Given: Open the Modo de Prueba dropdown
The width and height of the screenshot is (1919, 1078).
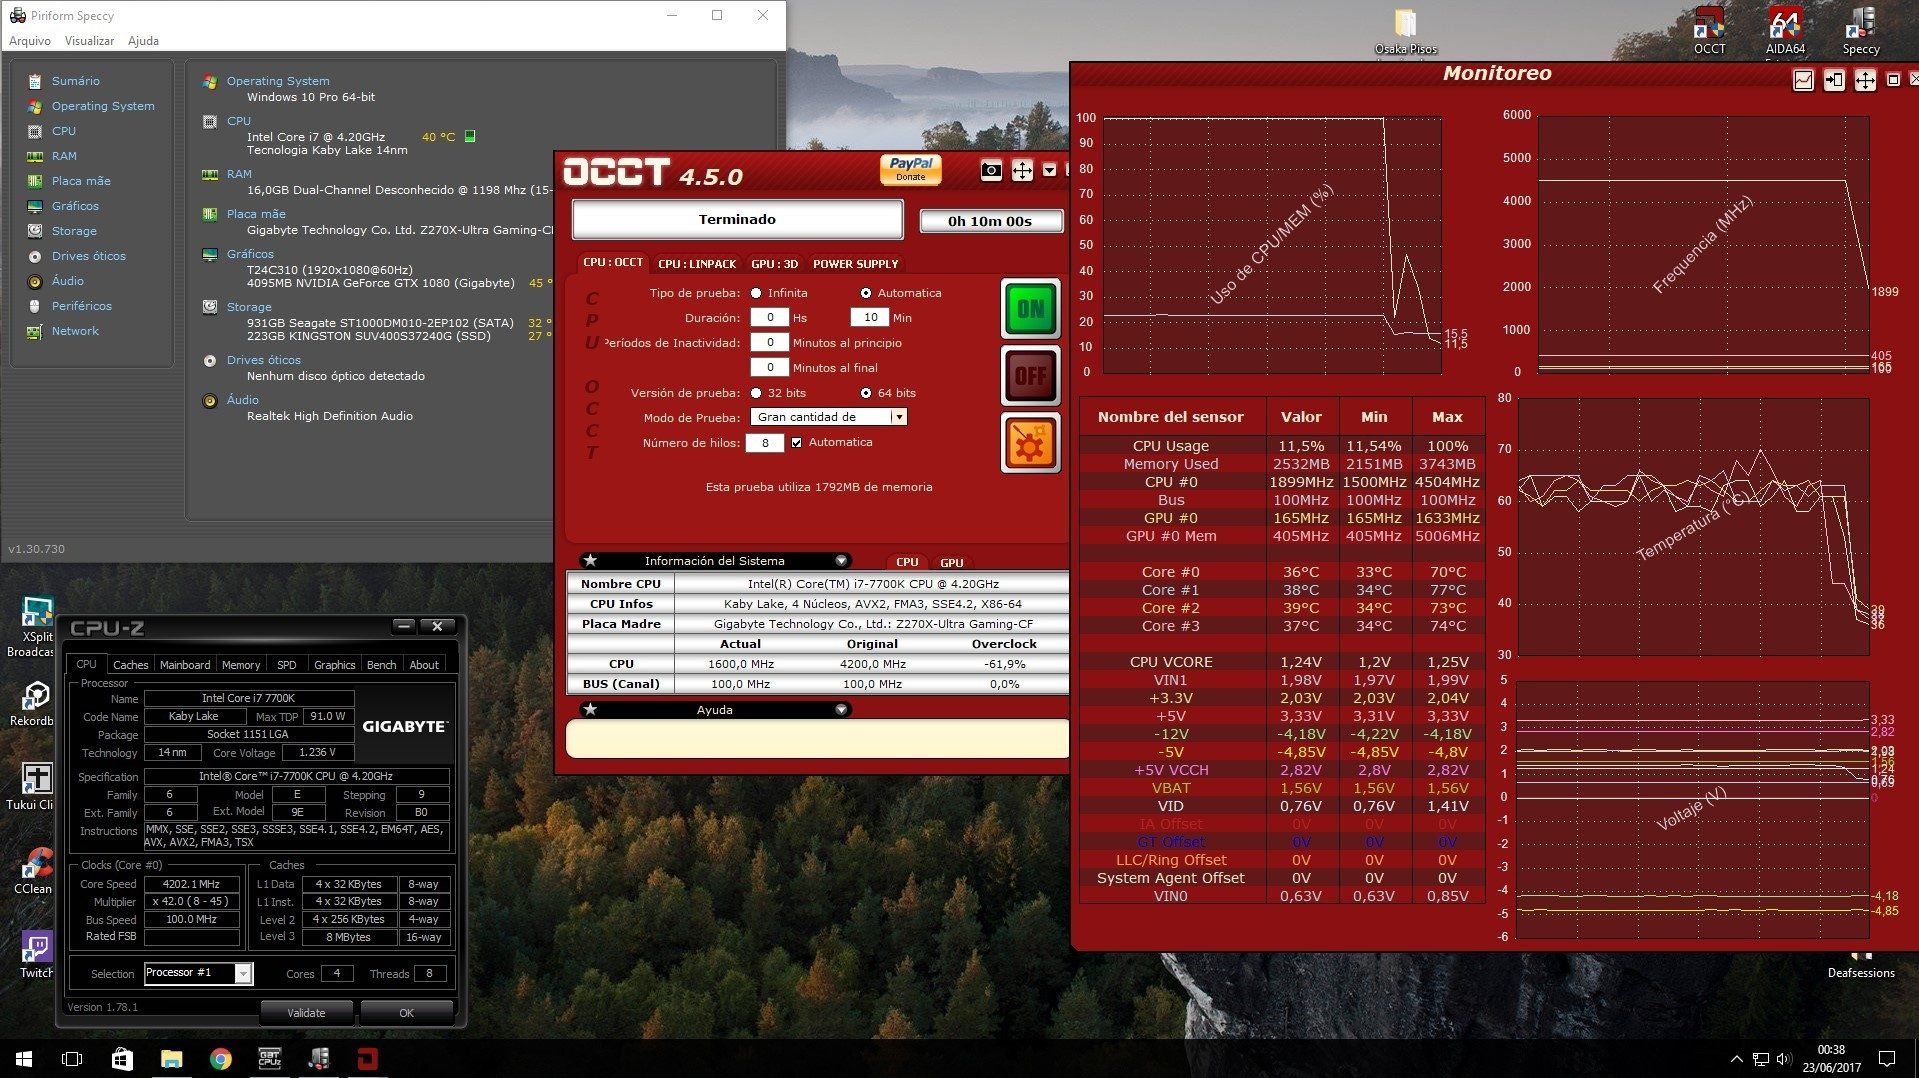Looking at the screenshot, I should pyautogui.click(x=828, y=417).
